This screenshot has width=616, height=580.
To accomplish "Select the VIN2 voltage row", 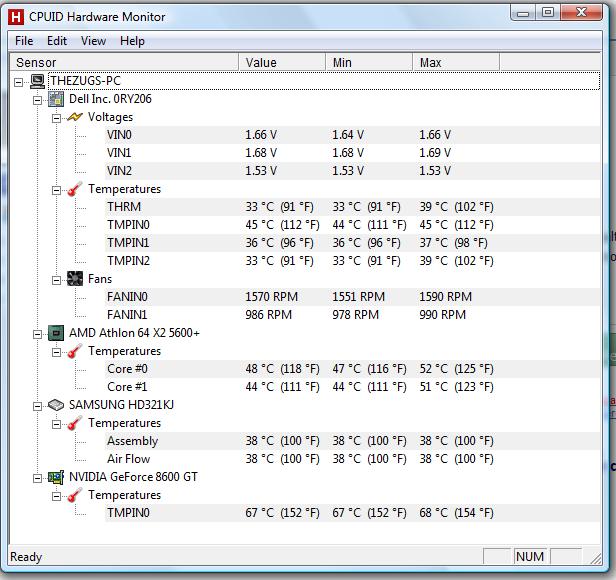I will (352, 171).
